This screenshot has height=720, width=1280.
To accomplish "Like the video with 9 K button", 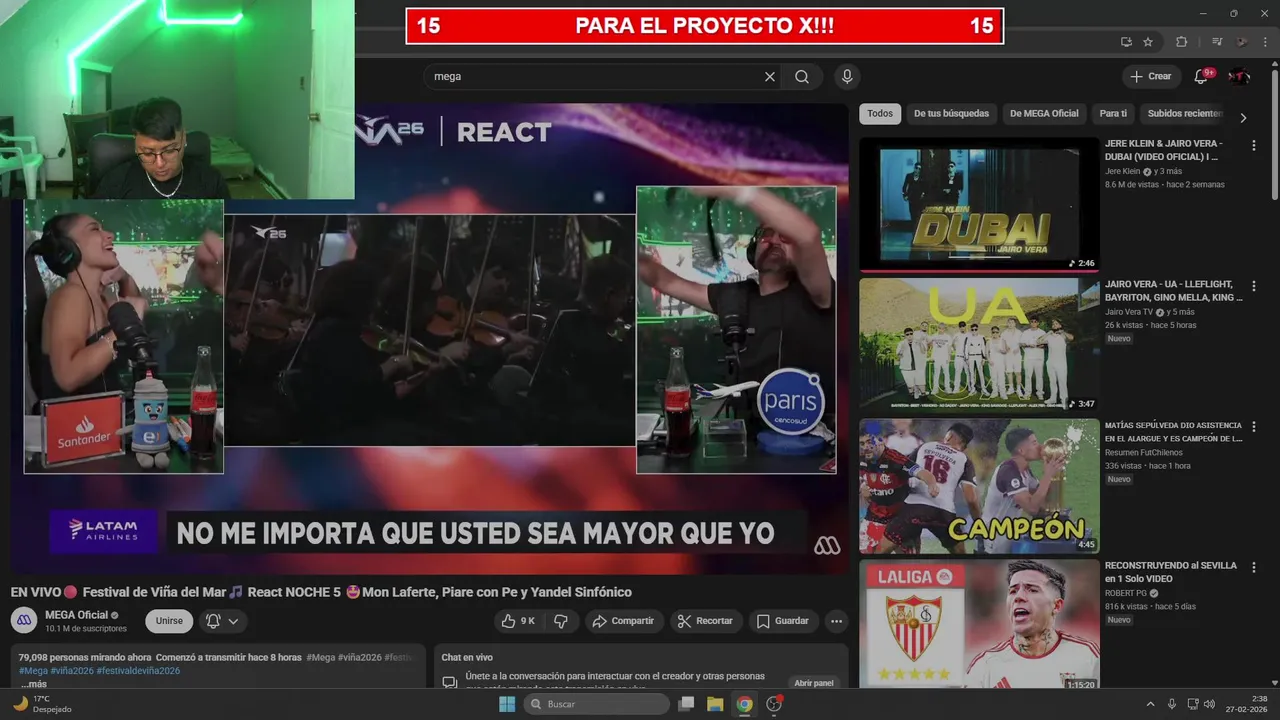I will [x=519, y=621].
